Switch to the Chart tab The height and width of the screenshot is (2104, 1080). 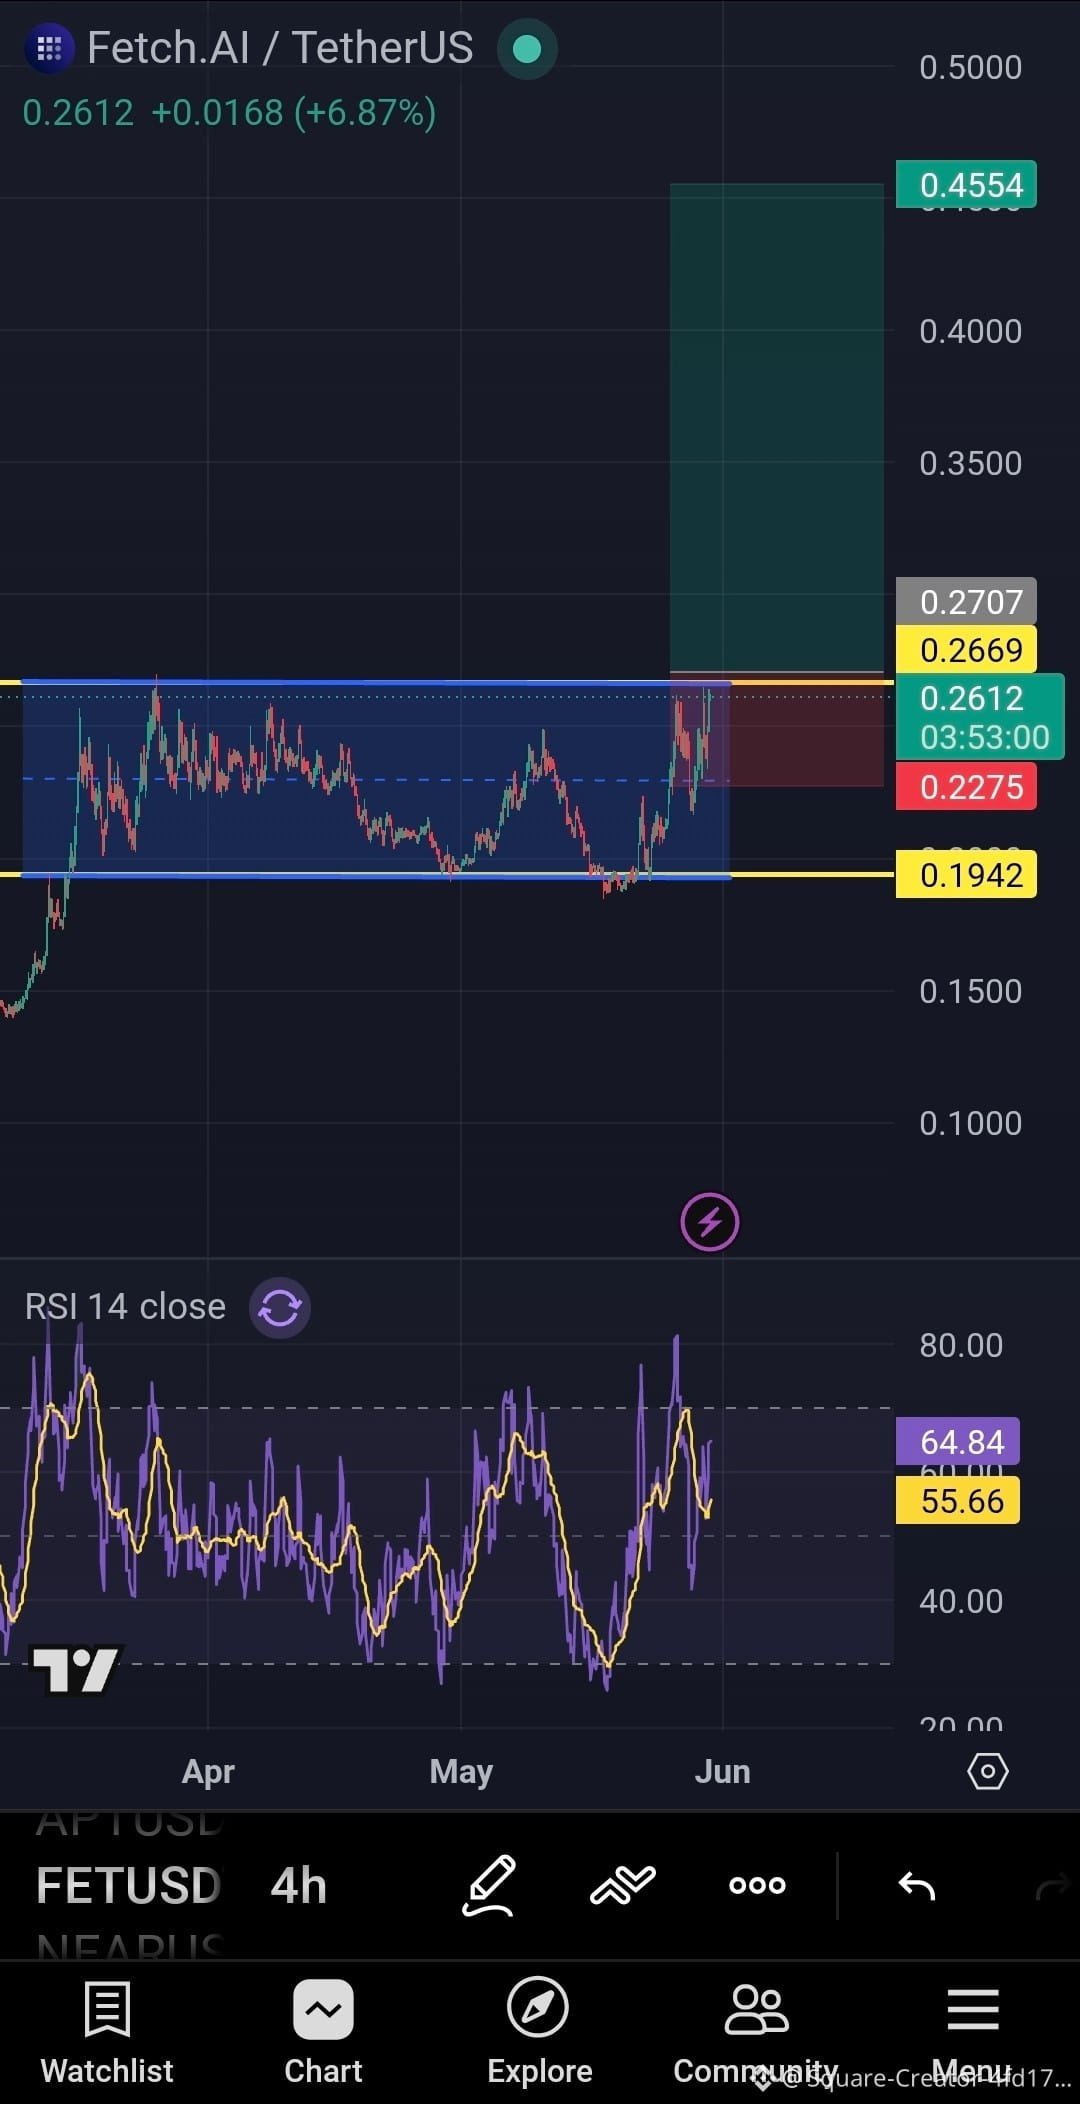[x=323, y=2032]
